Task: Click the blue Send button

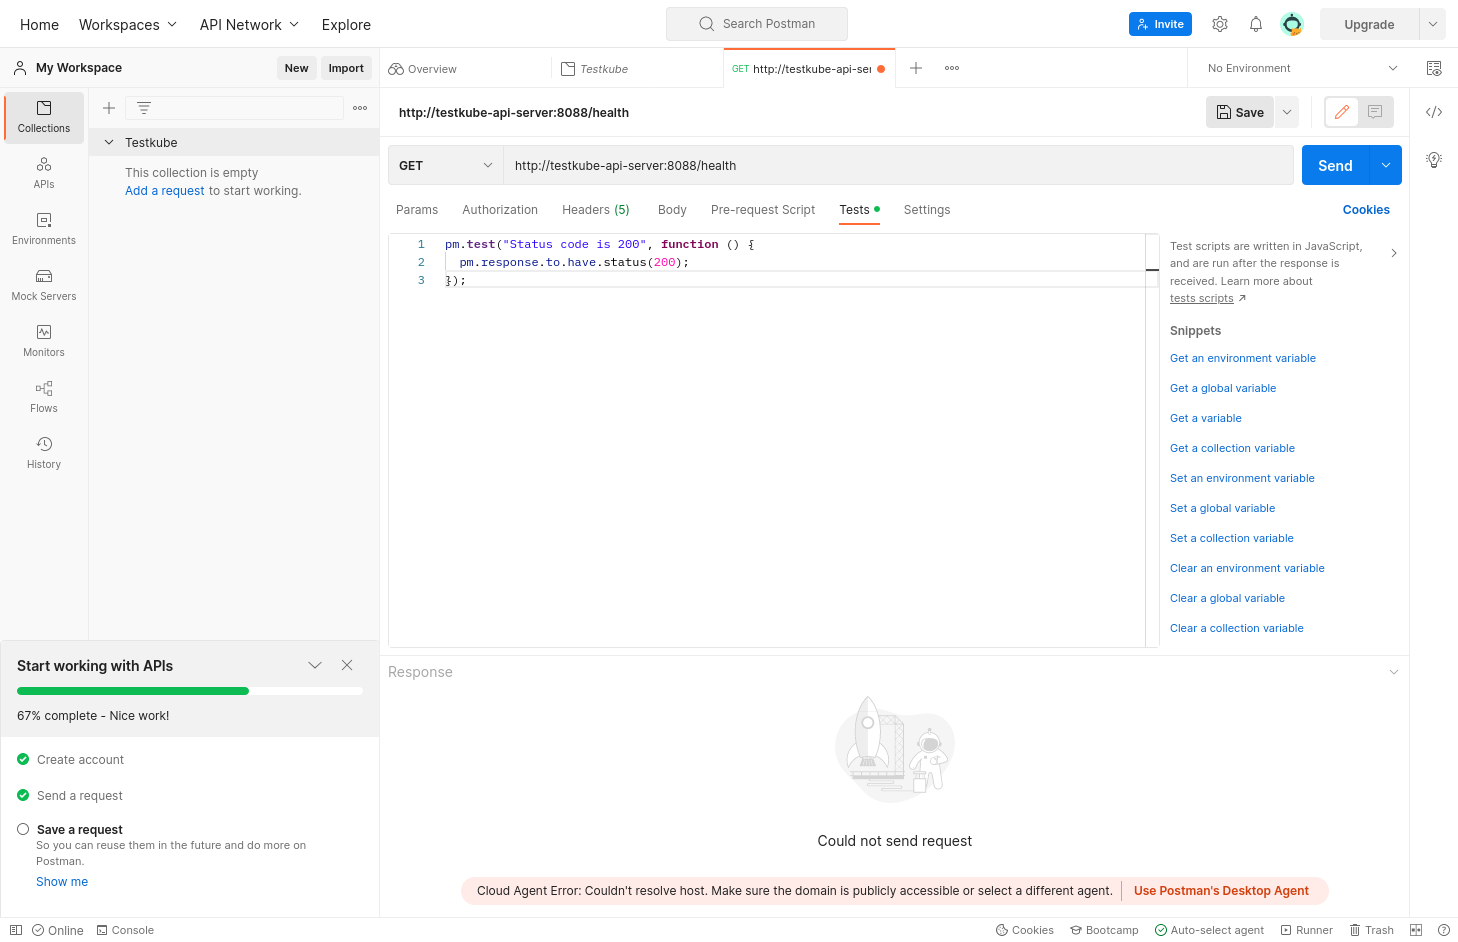Action: coord(1334,166)
